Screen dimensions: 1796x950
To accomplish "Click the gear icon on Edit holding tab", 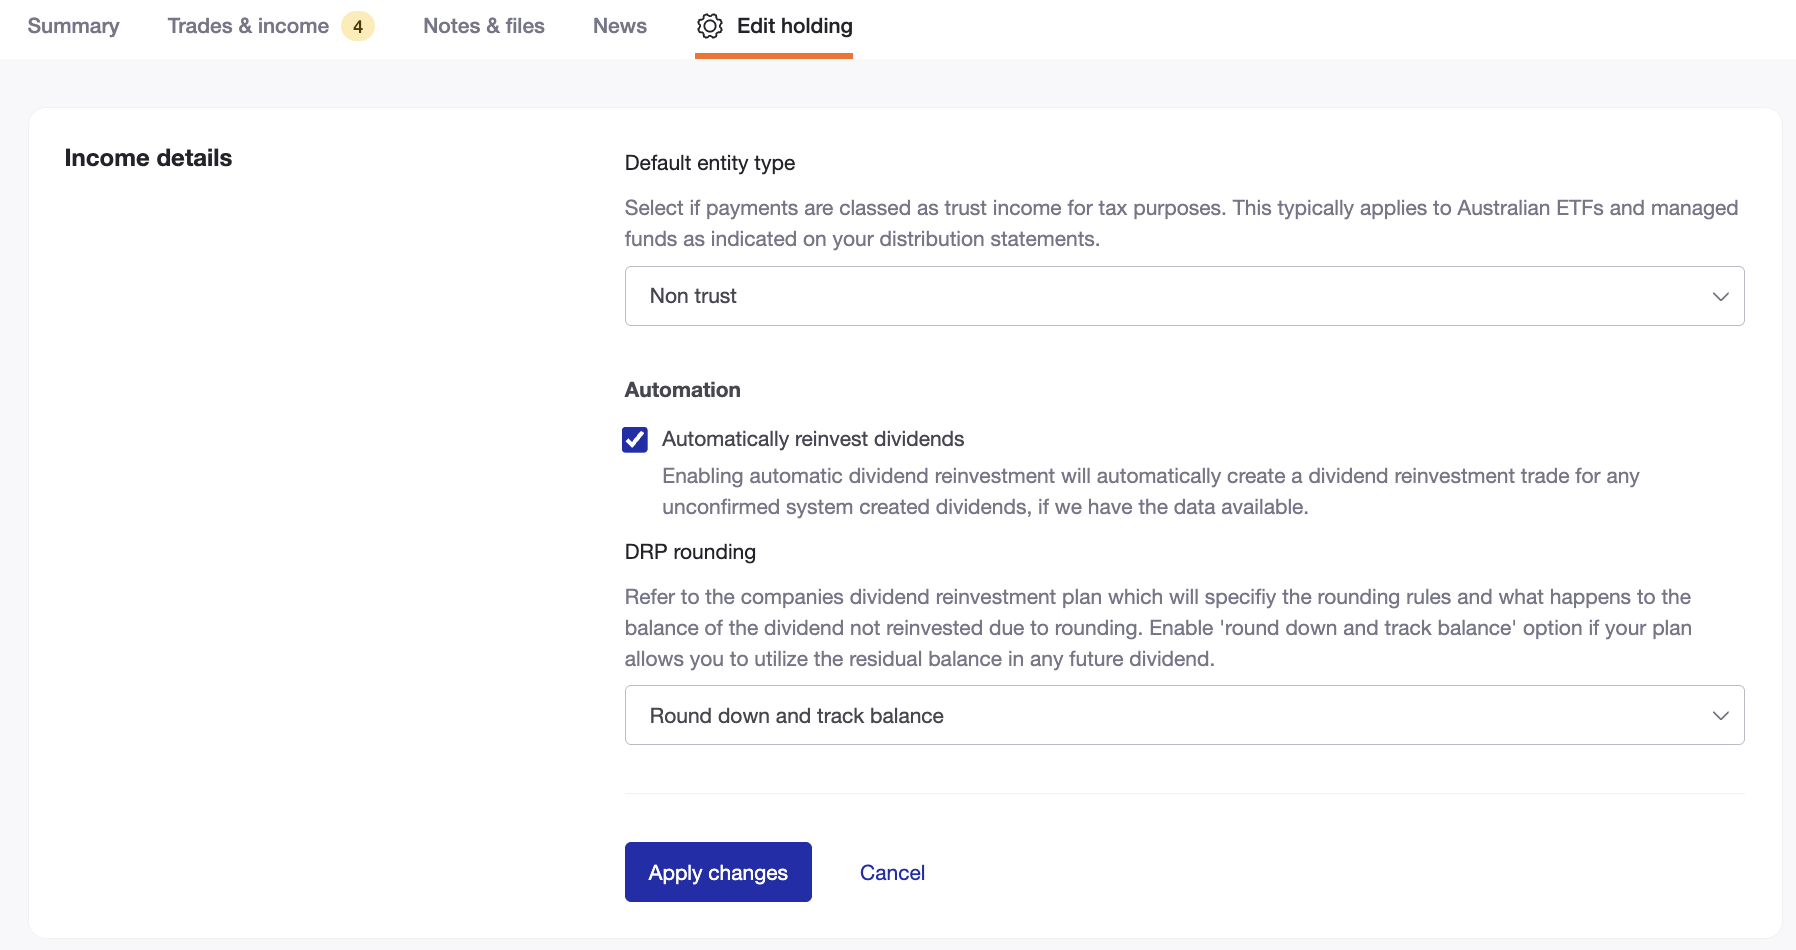I will [x=709, y=26].
